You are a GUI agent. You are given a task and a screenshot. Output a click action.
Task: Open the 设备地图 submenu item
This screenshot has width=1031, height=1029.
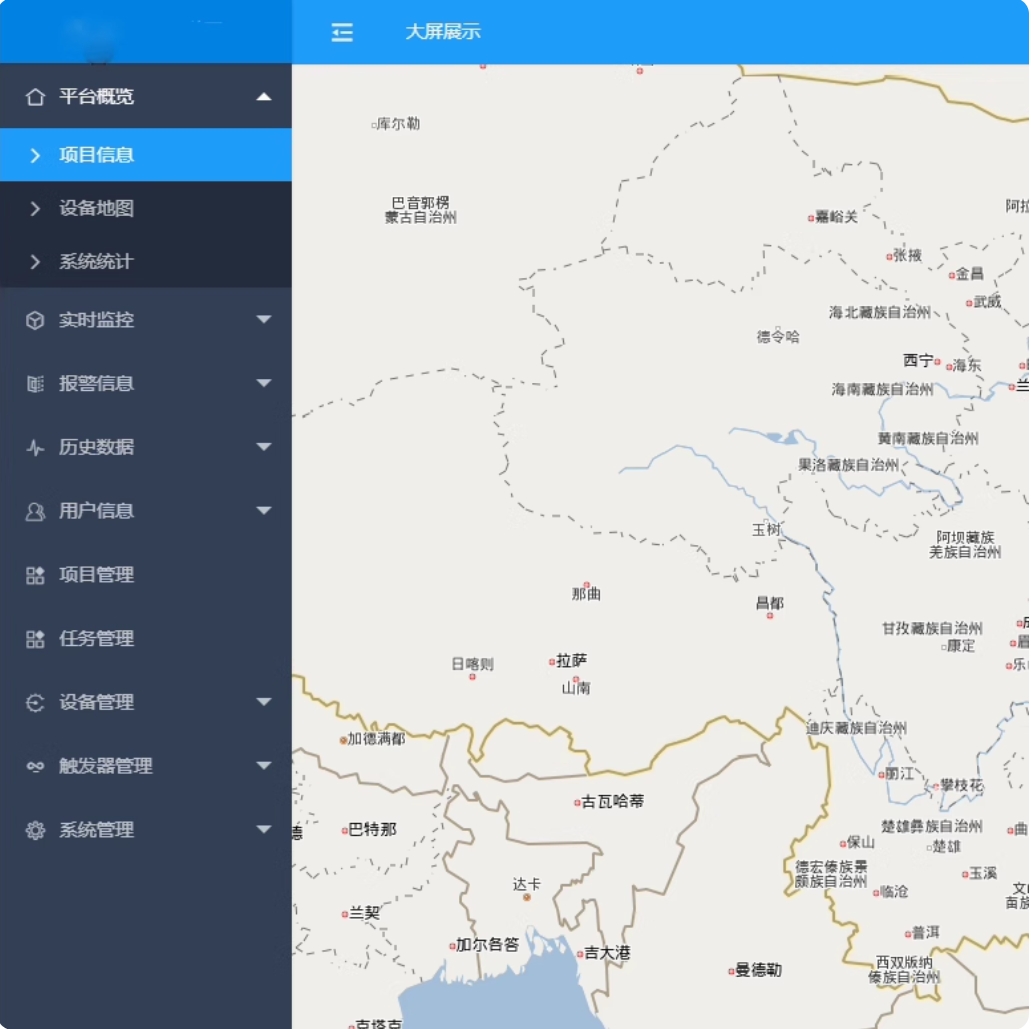click(96, 208)
